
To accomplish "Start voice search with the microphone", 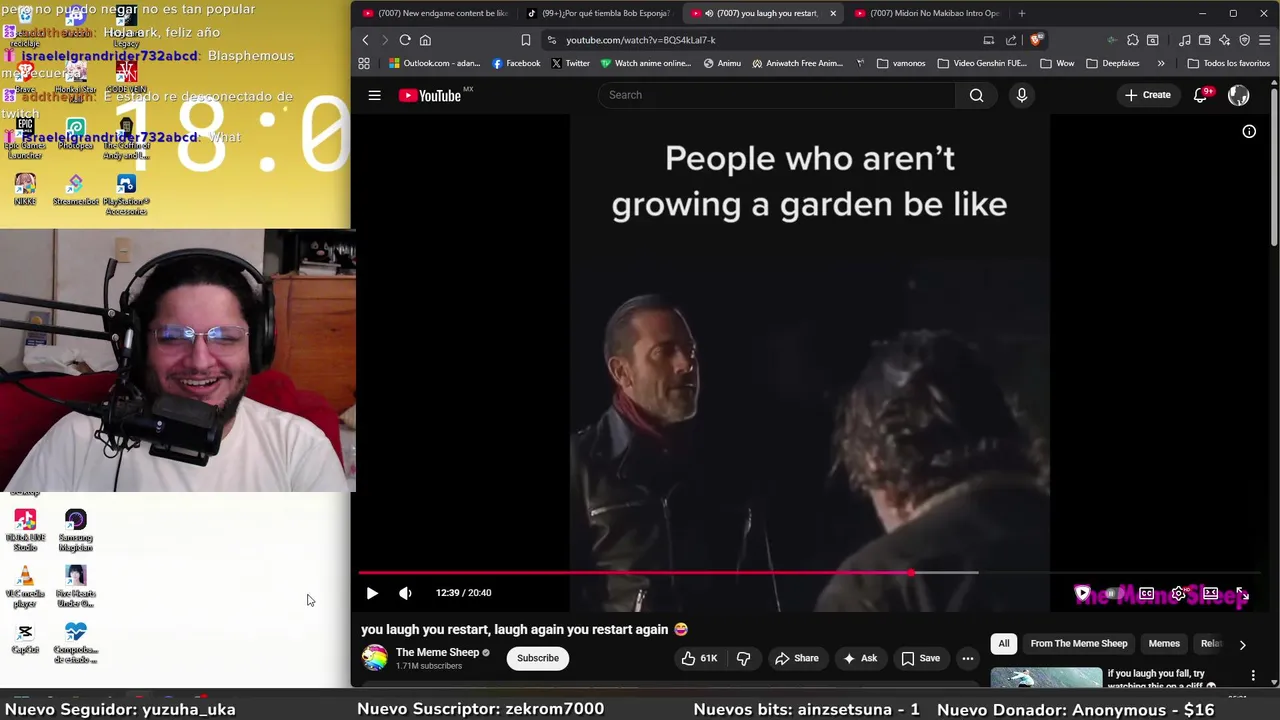I will pos(1021,95).
